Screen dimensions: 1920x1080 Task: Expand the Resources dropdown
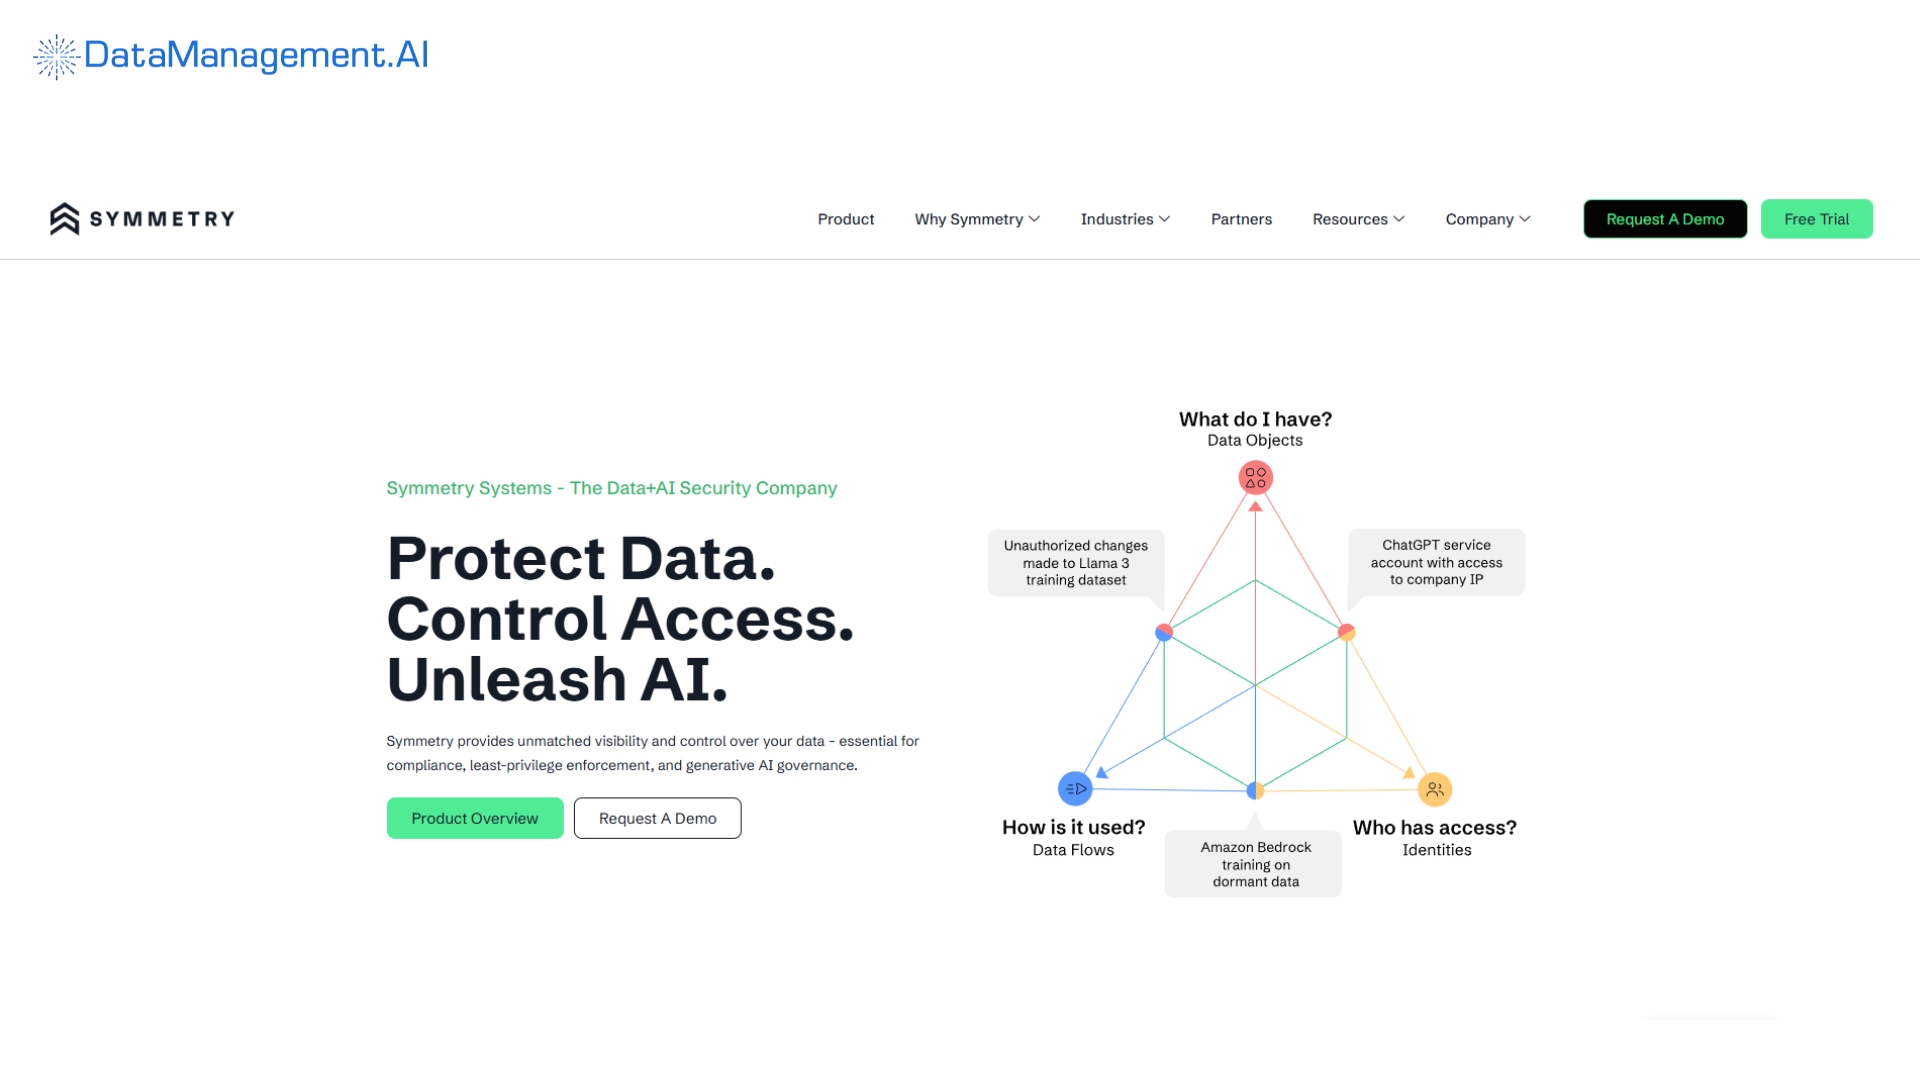click(1358, 219)
